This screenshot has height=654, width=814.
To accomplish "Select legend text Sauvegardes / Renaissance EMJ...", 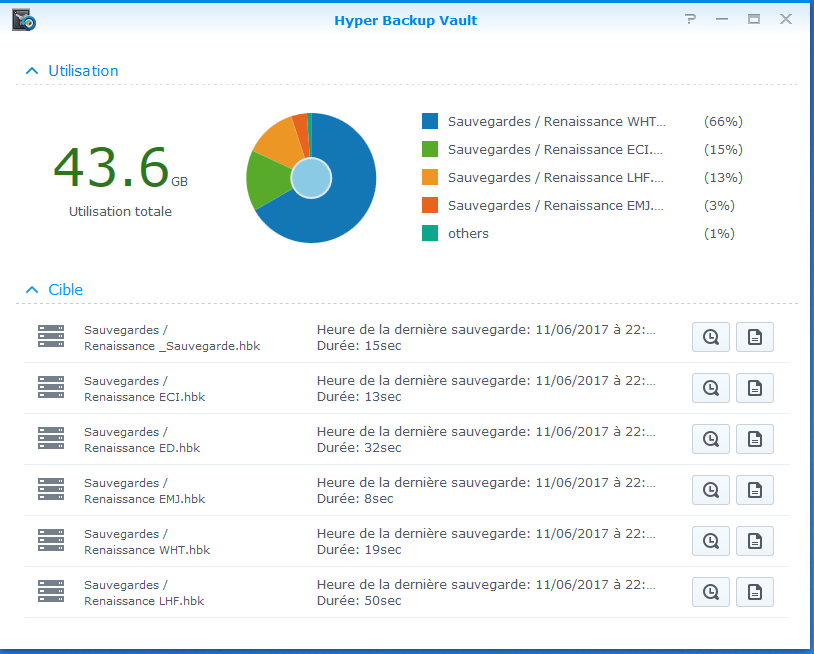I will click(555, 206).
